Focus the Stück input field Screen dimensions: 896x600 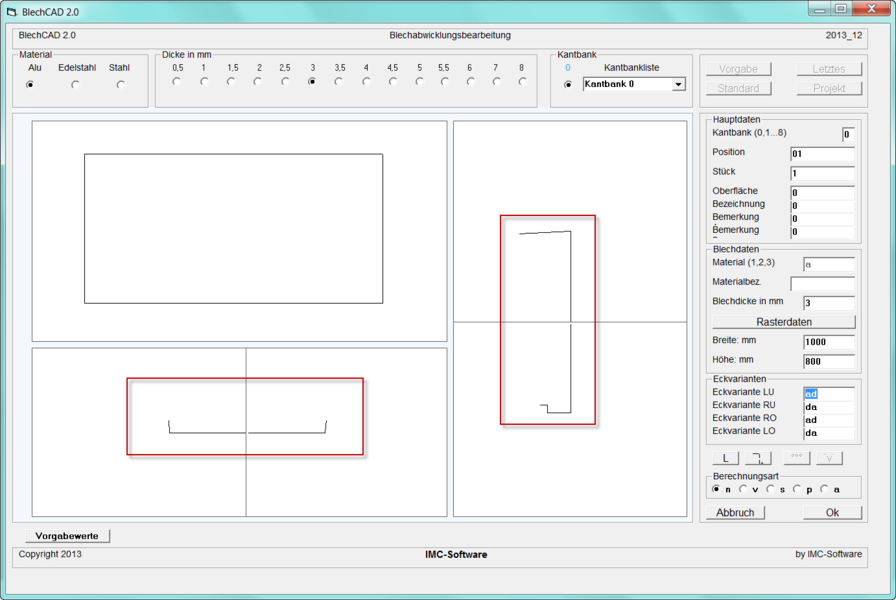click(822, 173)
